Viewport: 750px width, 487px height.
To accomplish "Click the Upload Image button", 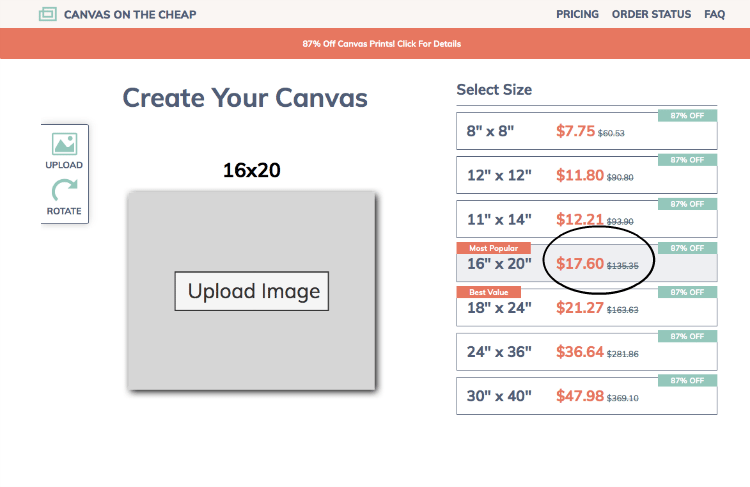I will click(x=252, y=291).
